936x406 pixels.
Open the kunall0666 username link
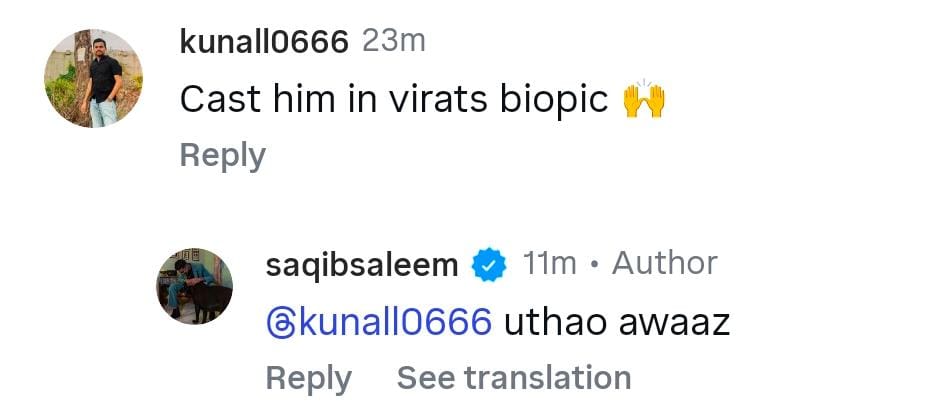pos(264,42)
